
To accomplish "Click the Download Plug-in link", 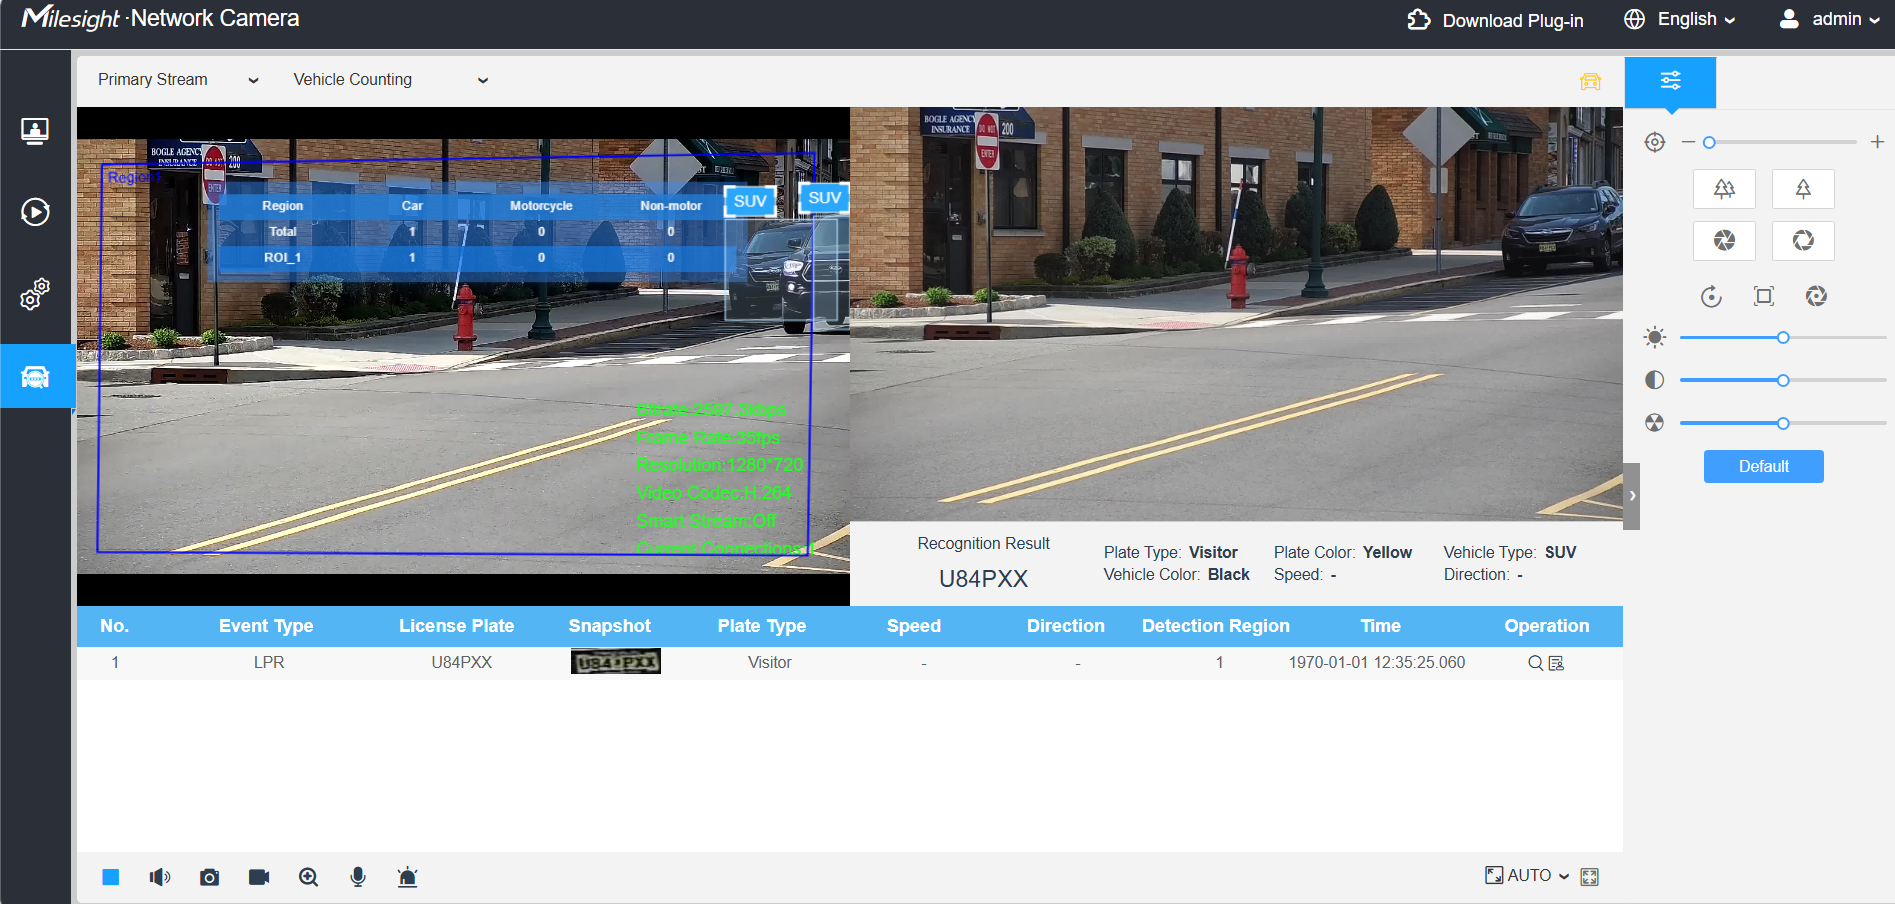I will [x=1495, y=20].
